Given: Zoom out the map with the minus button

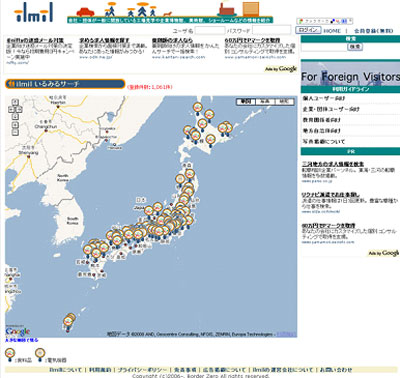Looking at the screenshot, I should point(15,132).
